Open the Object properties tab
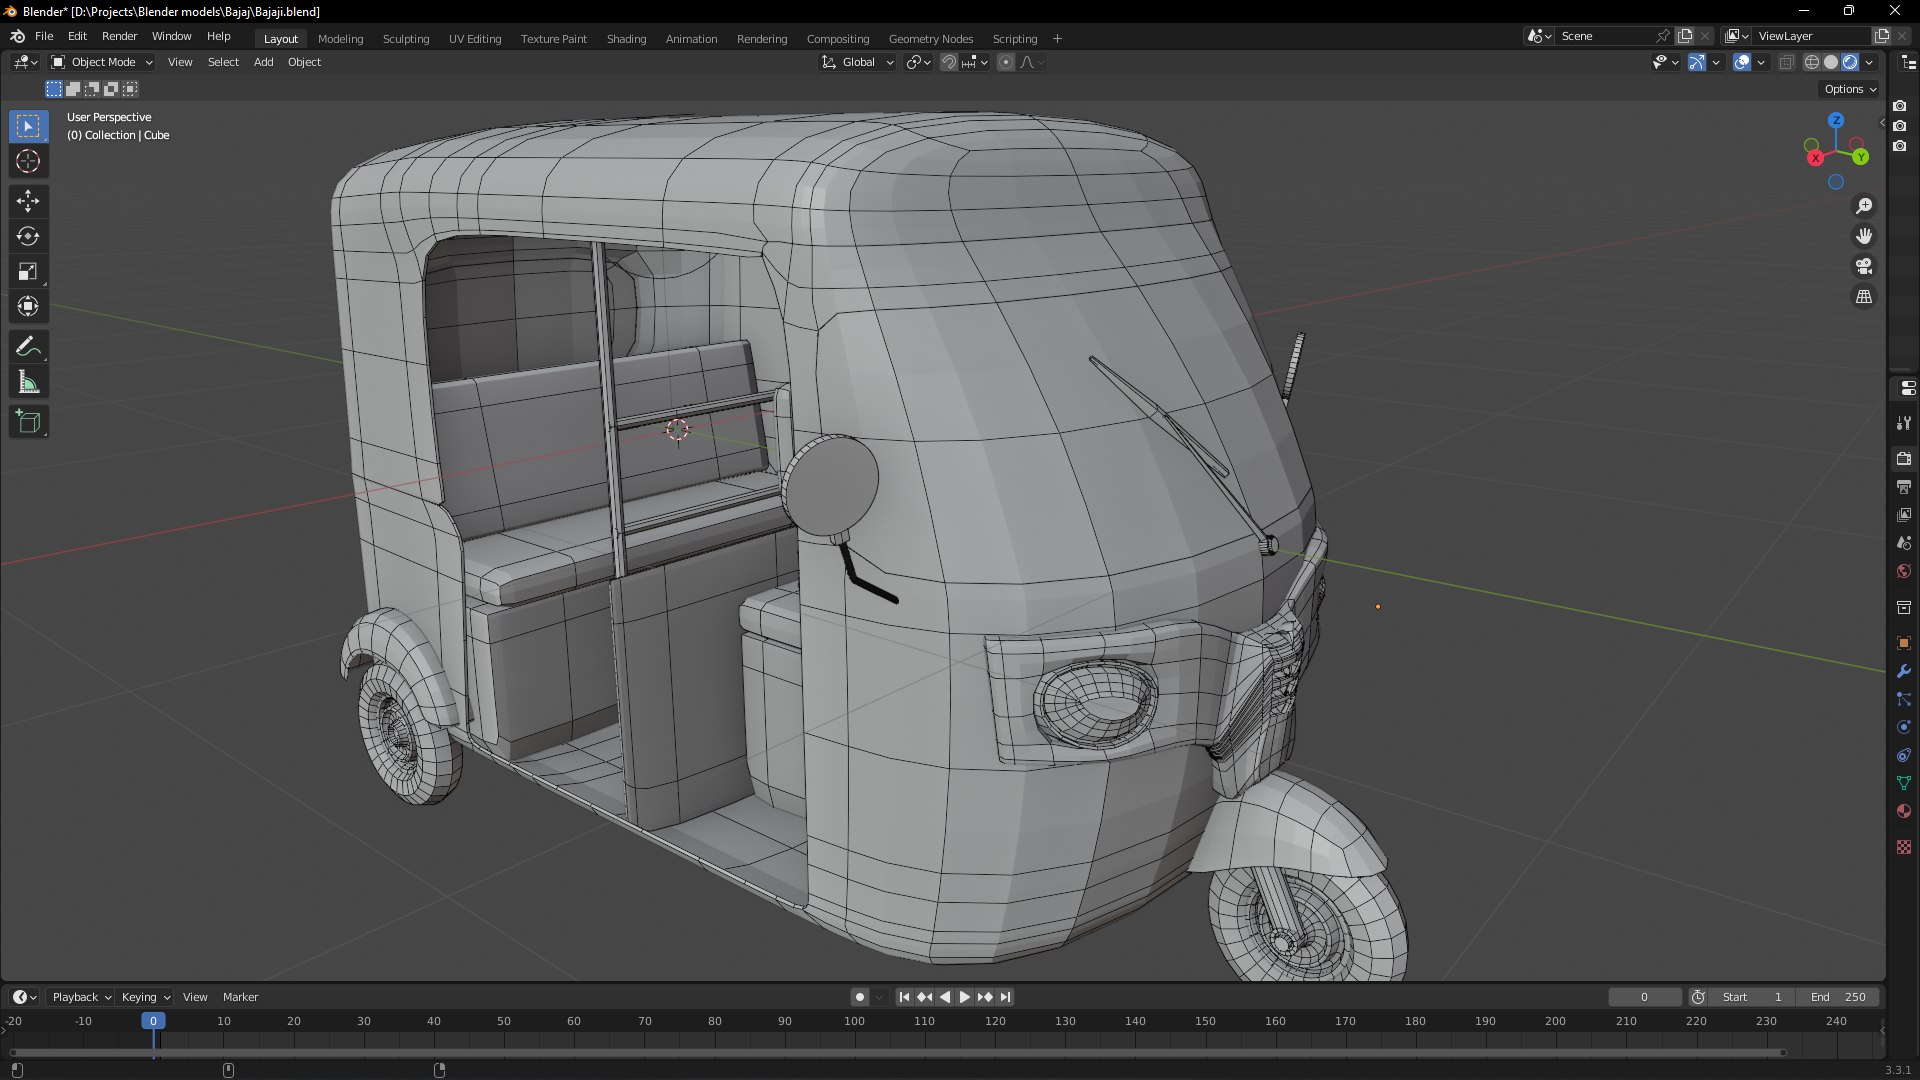Viewport: 1920px width, 1080px height. point(1904,643)
